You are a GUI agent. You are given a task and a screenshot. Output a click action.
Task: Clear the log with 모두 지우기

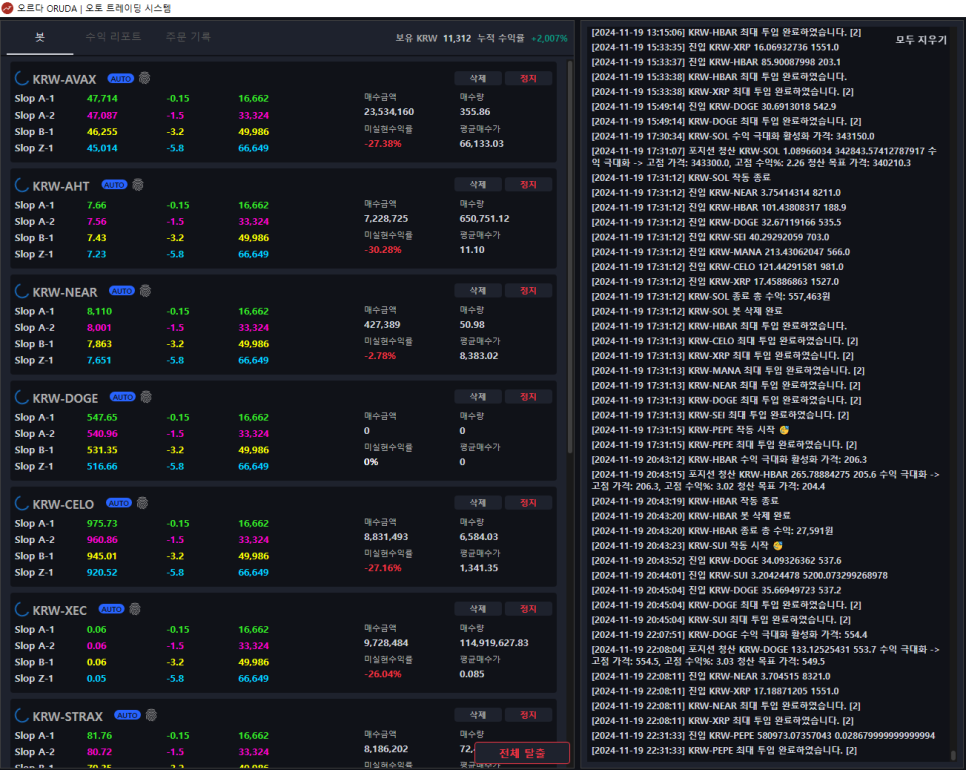click(920, 39)
